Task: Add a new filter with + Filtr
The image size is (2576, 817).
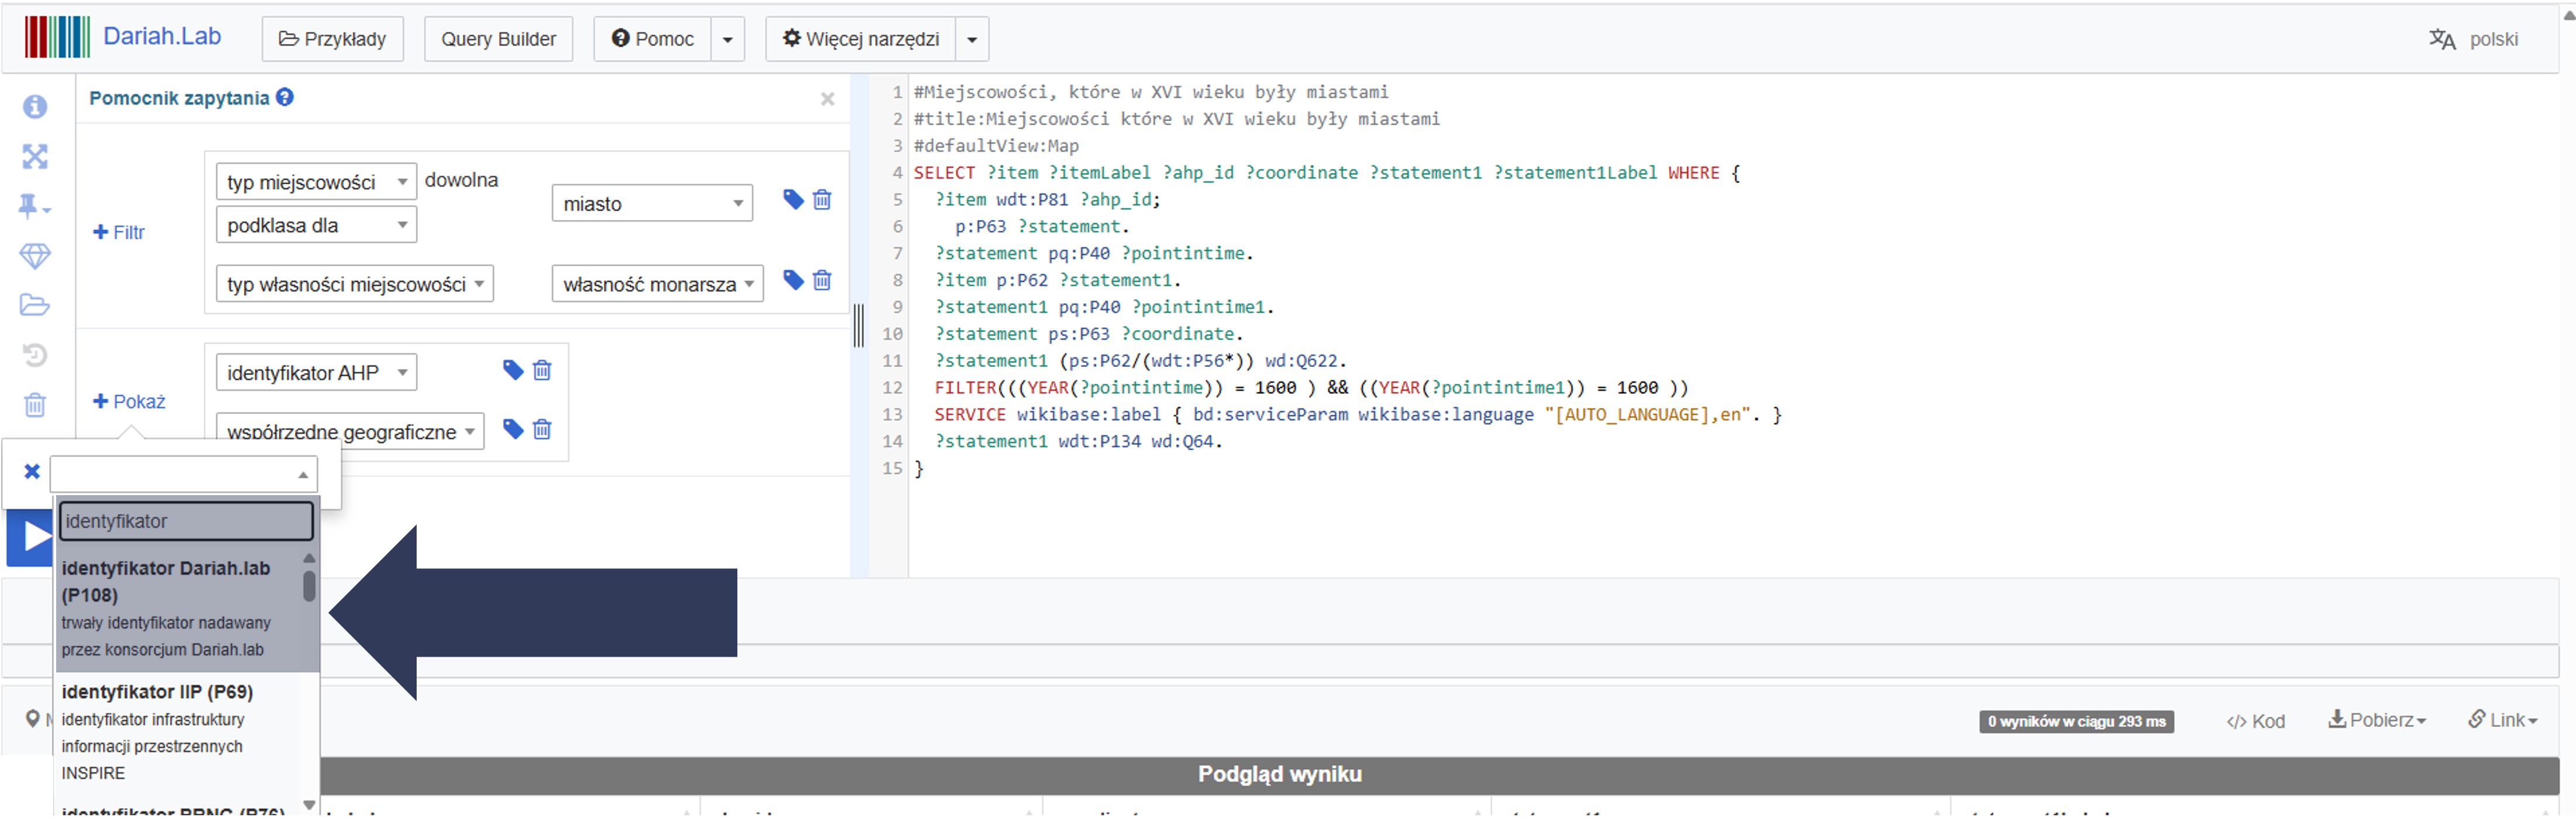Action: (119, 232)
